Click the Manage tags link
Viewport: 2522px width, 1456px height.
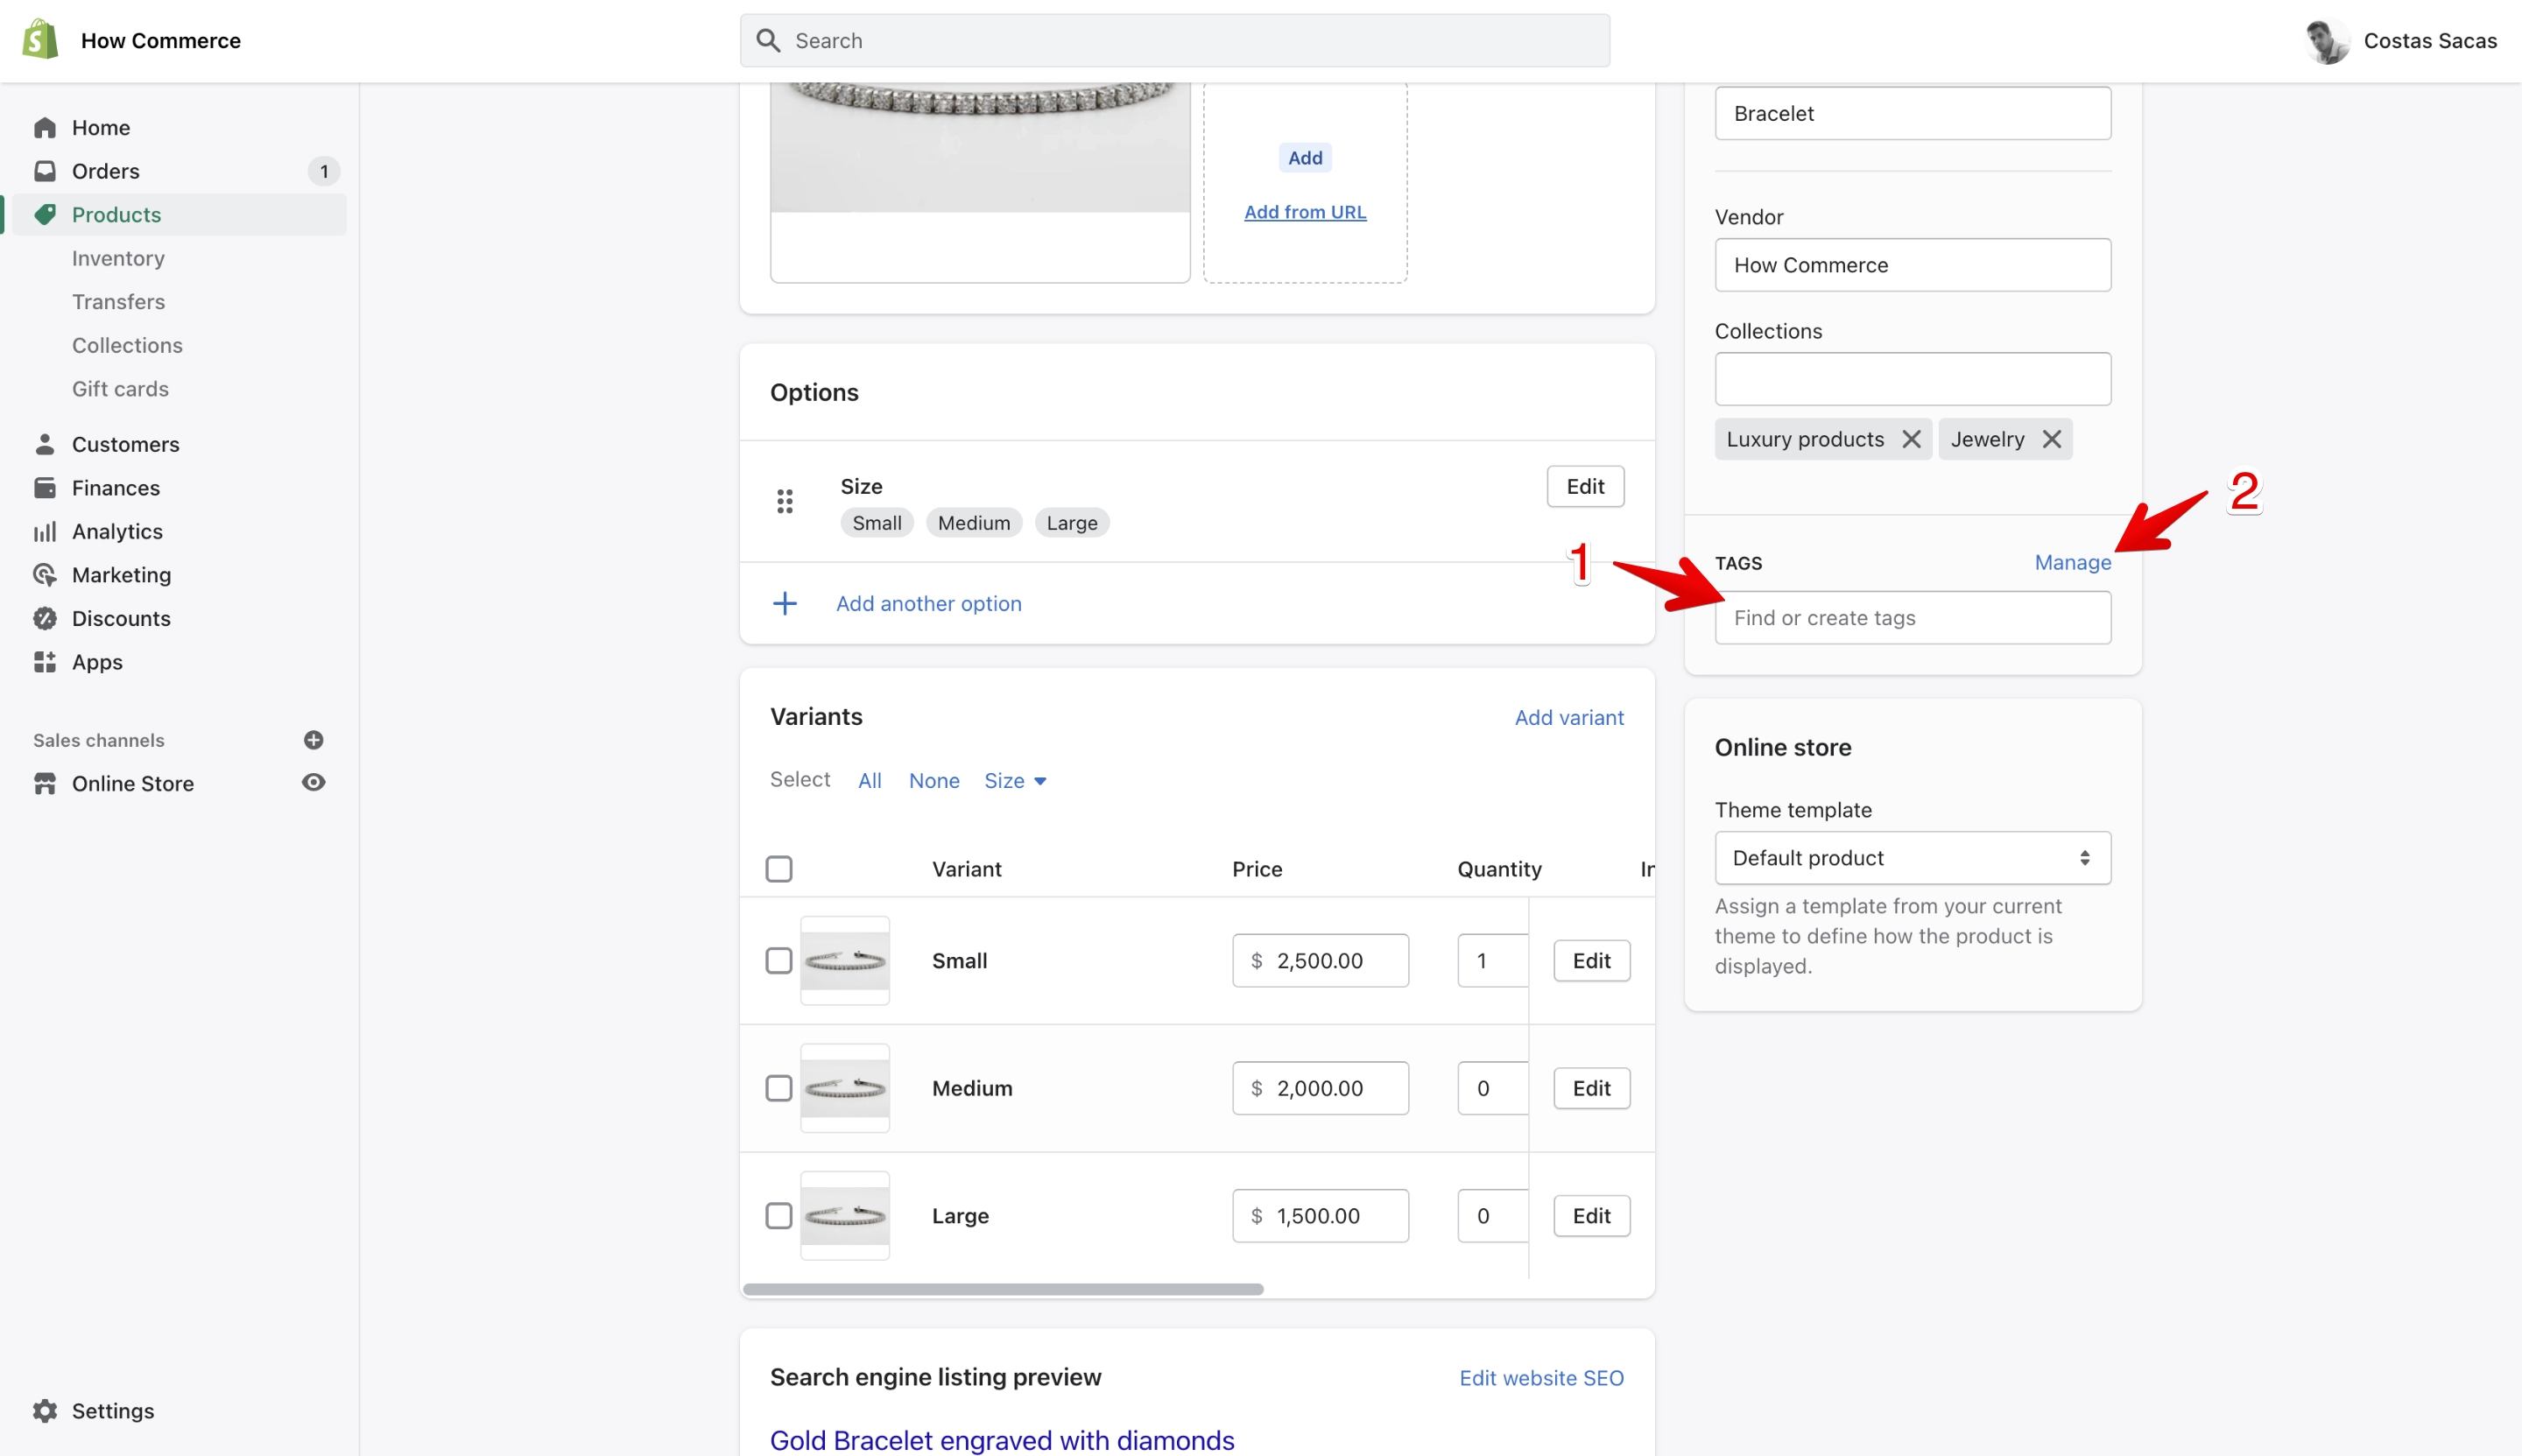pyautogui.click(x=2072, y=563)
